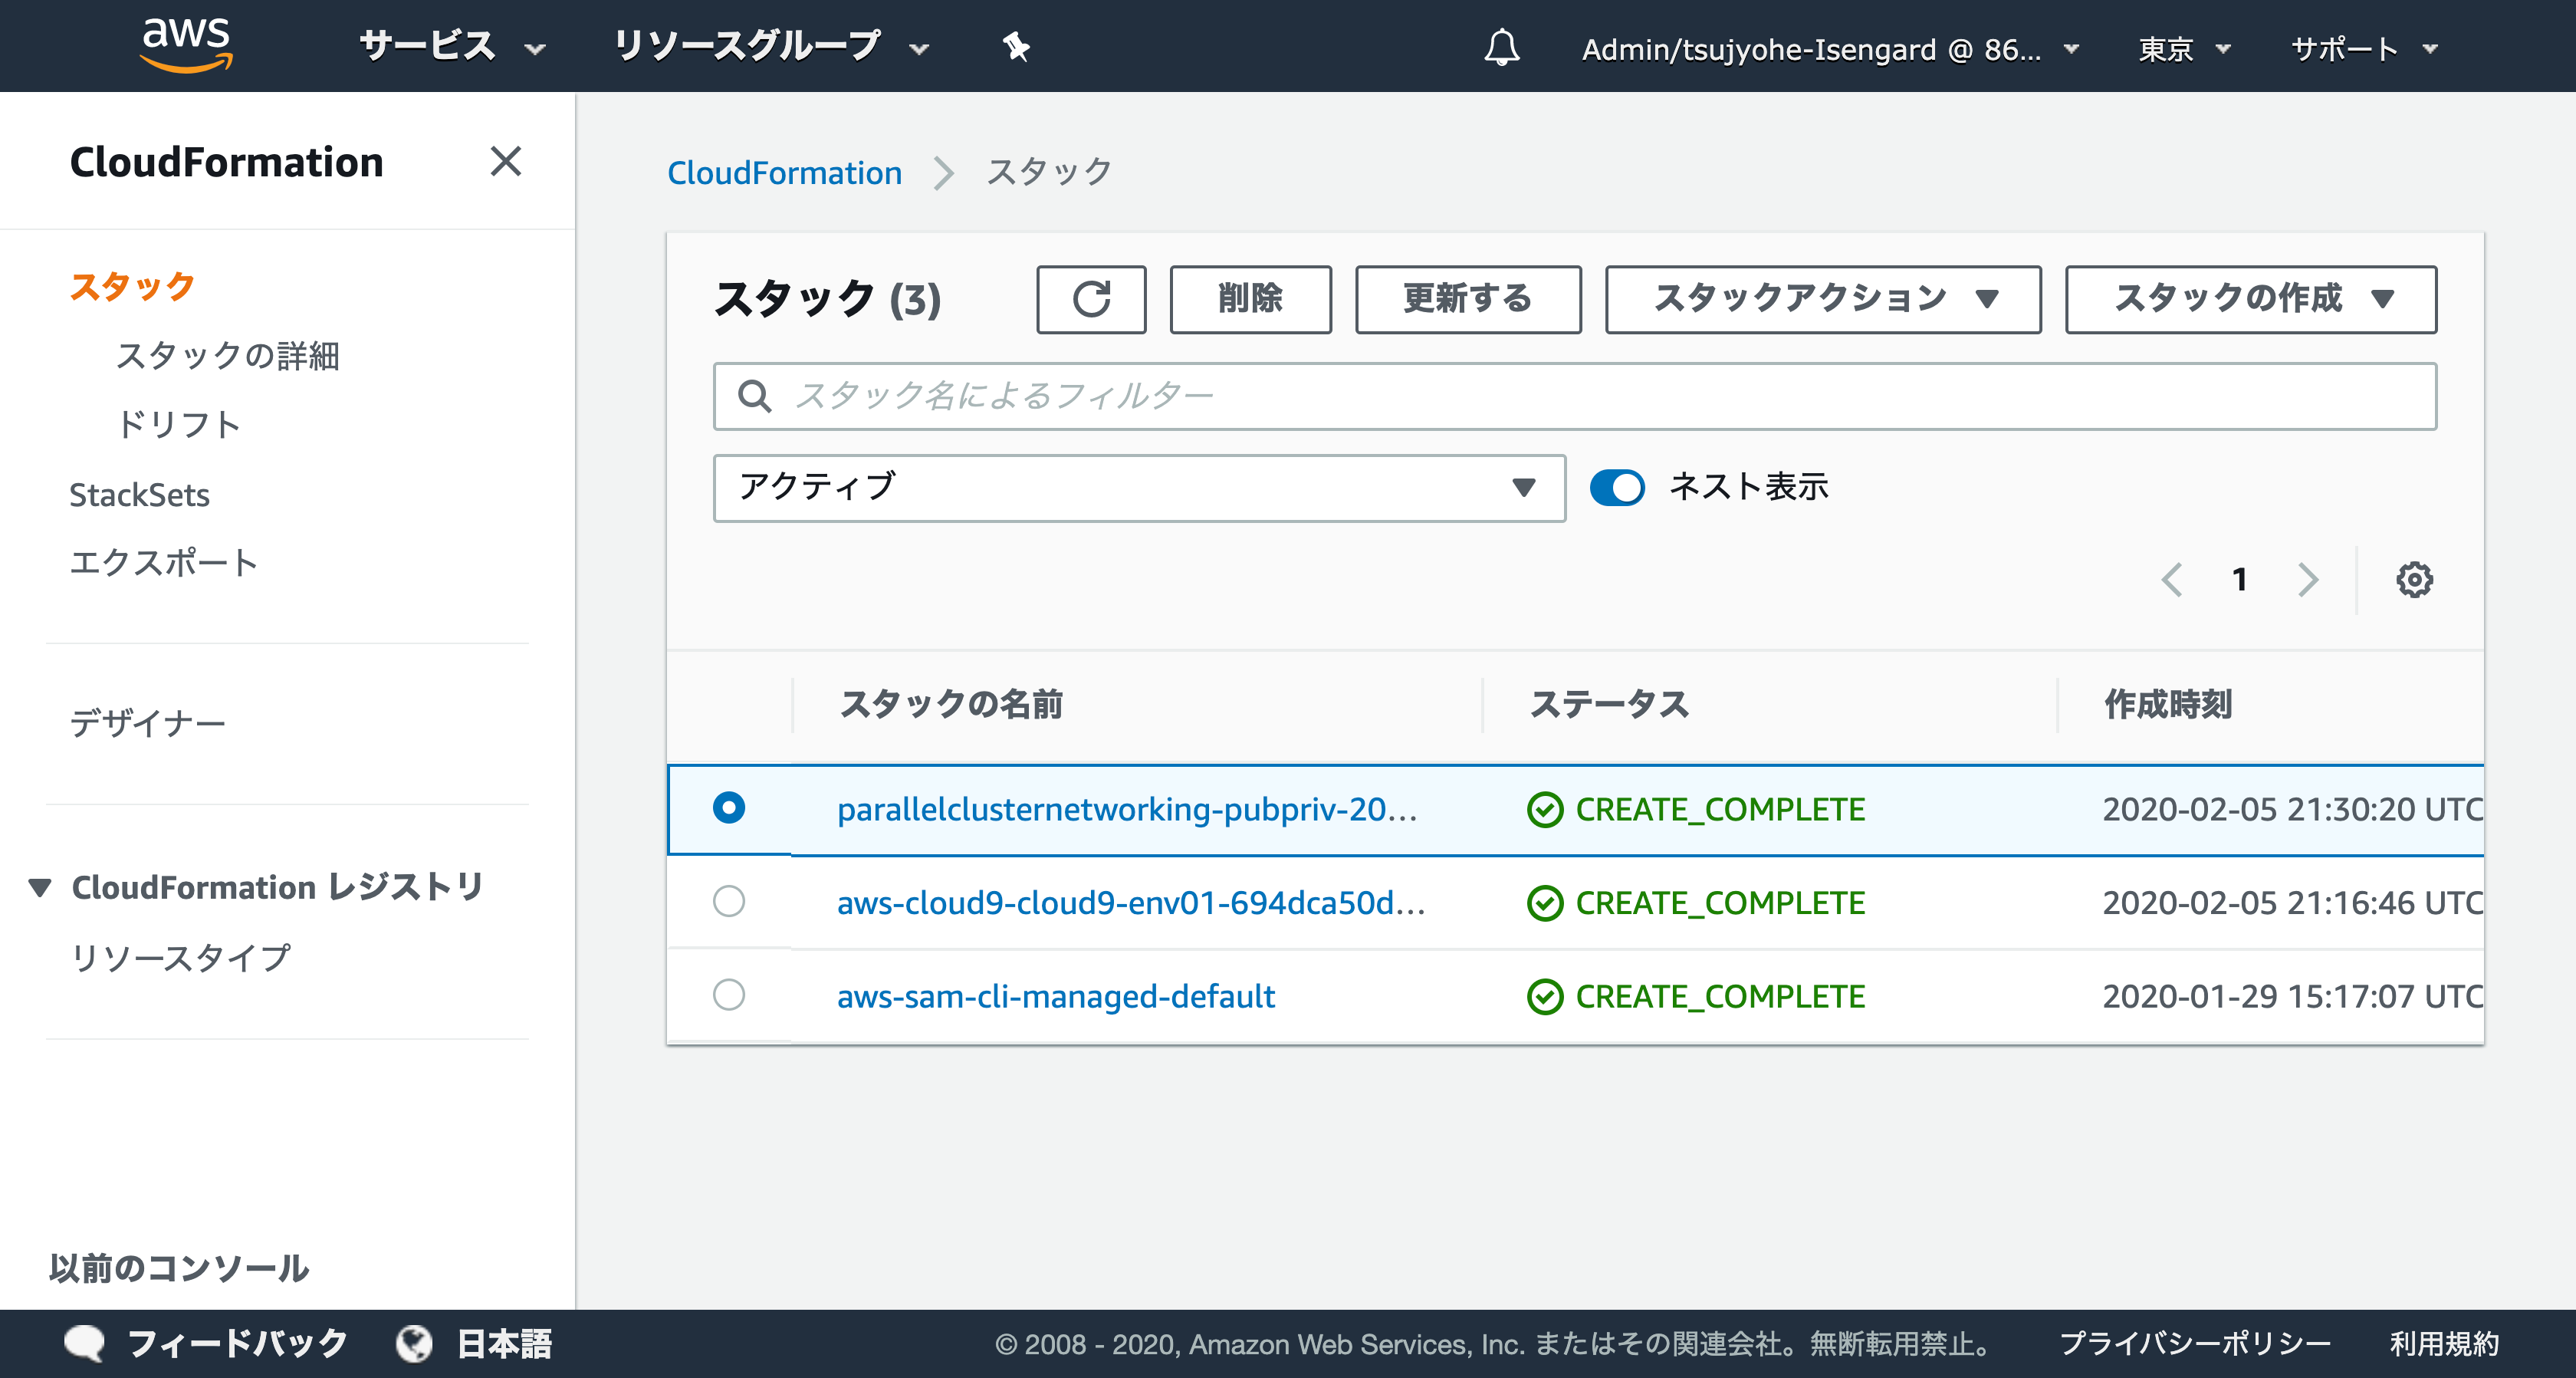Image resolution: width=2576 pixels, height=1378 pixels.
Task: Select スタック in the sidebar
Action: pyautogui.click(x=132, y=287)
